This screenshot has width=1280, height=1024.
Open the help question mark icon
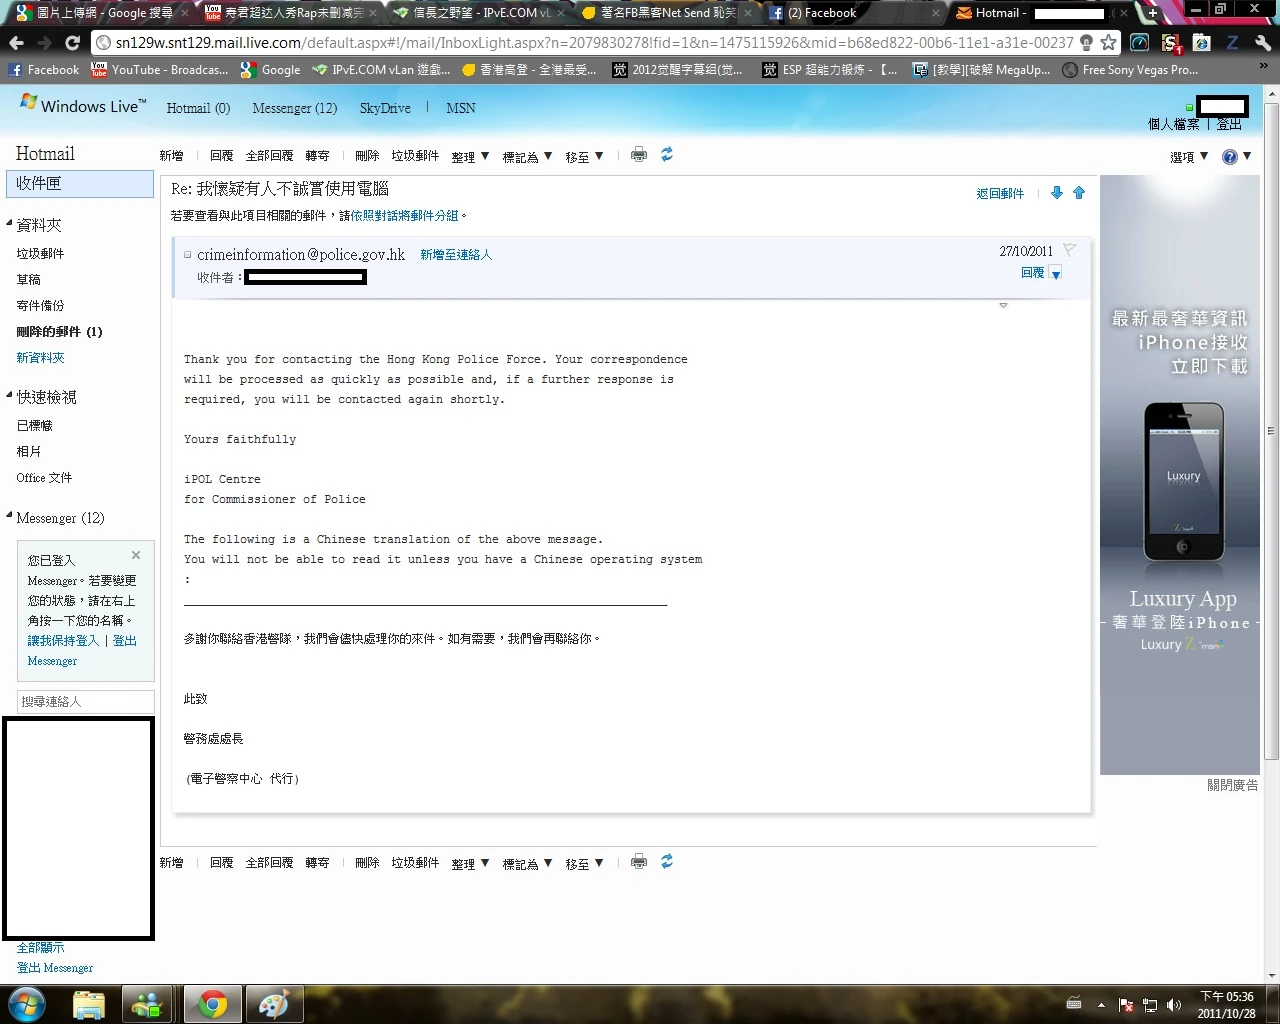click(1230, 157)
